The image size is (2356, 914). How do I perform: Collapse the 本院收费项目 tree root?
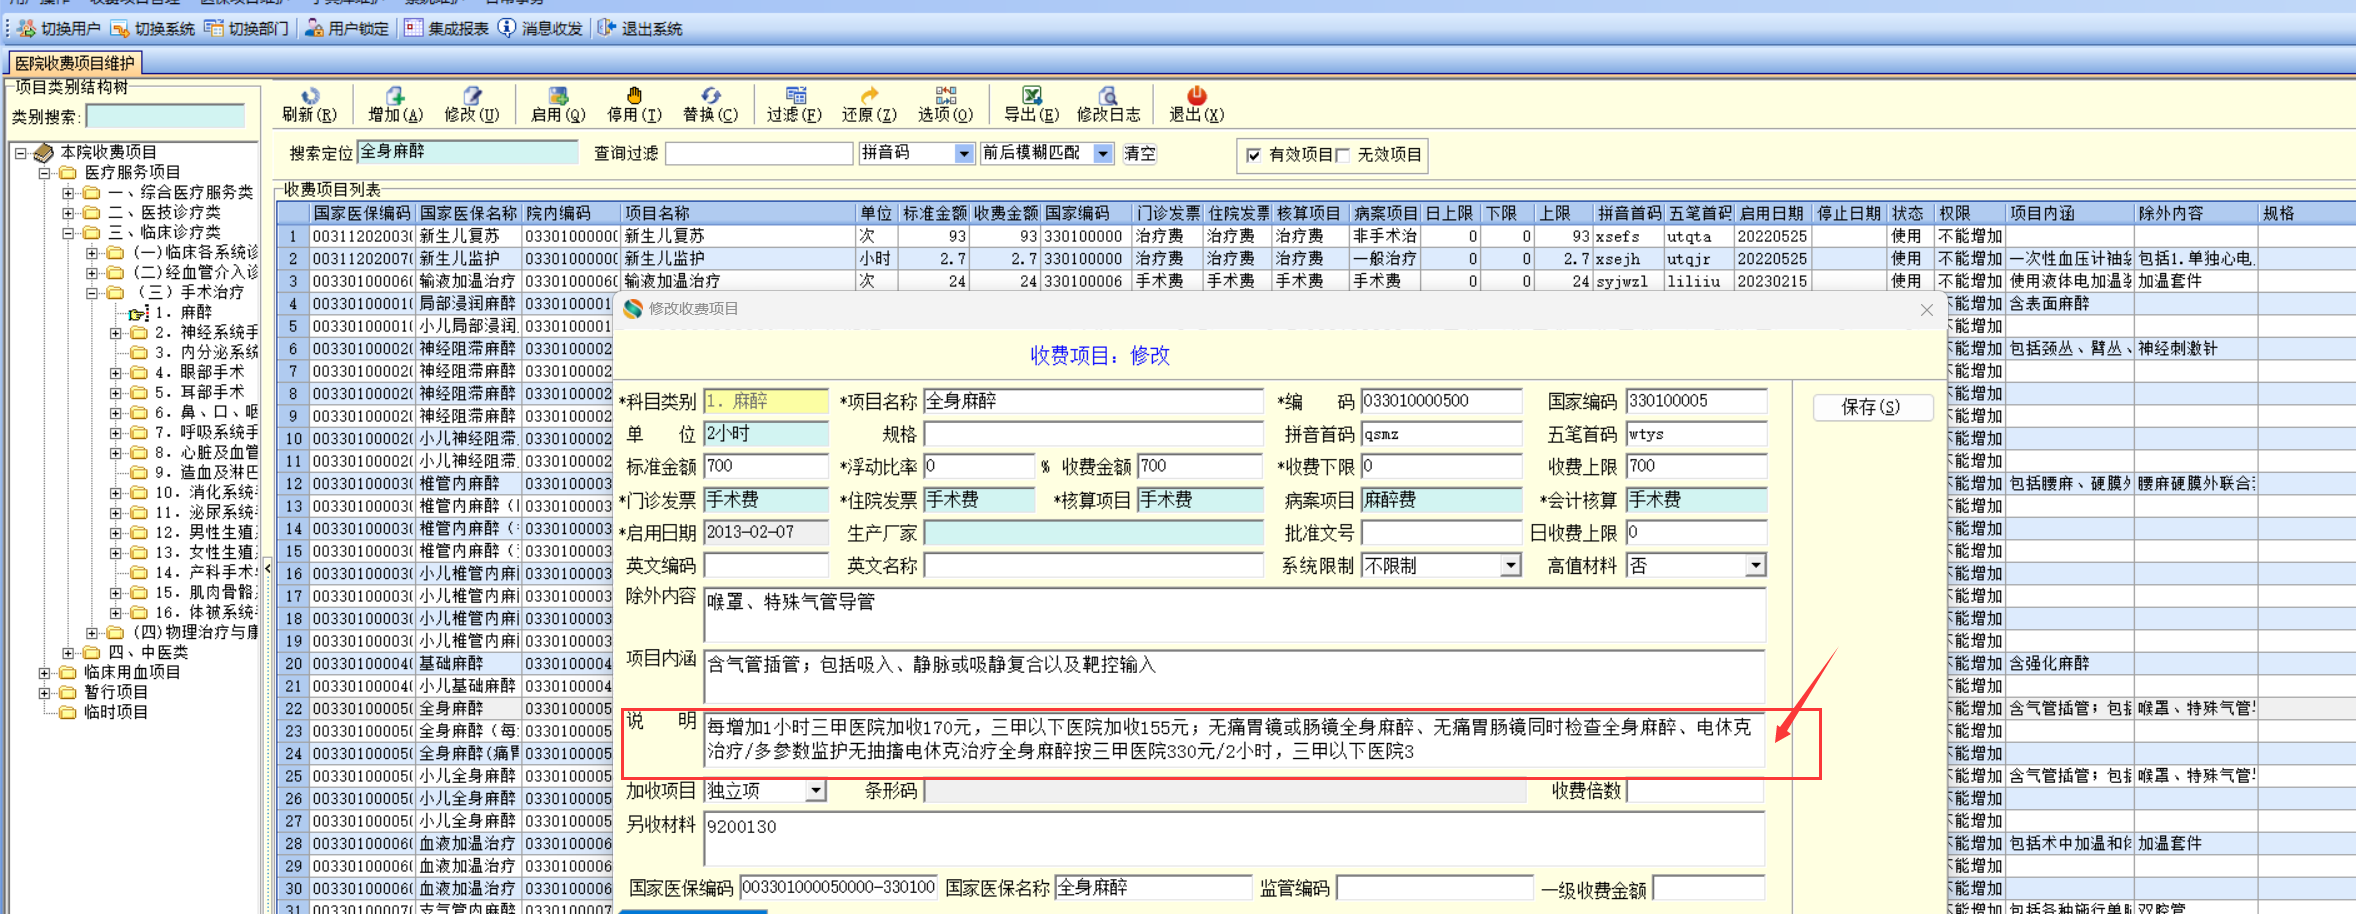tap(20, 153)
